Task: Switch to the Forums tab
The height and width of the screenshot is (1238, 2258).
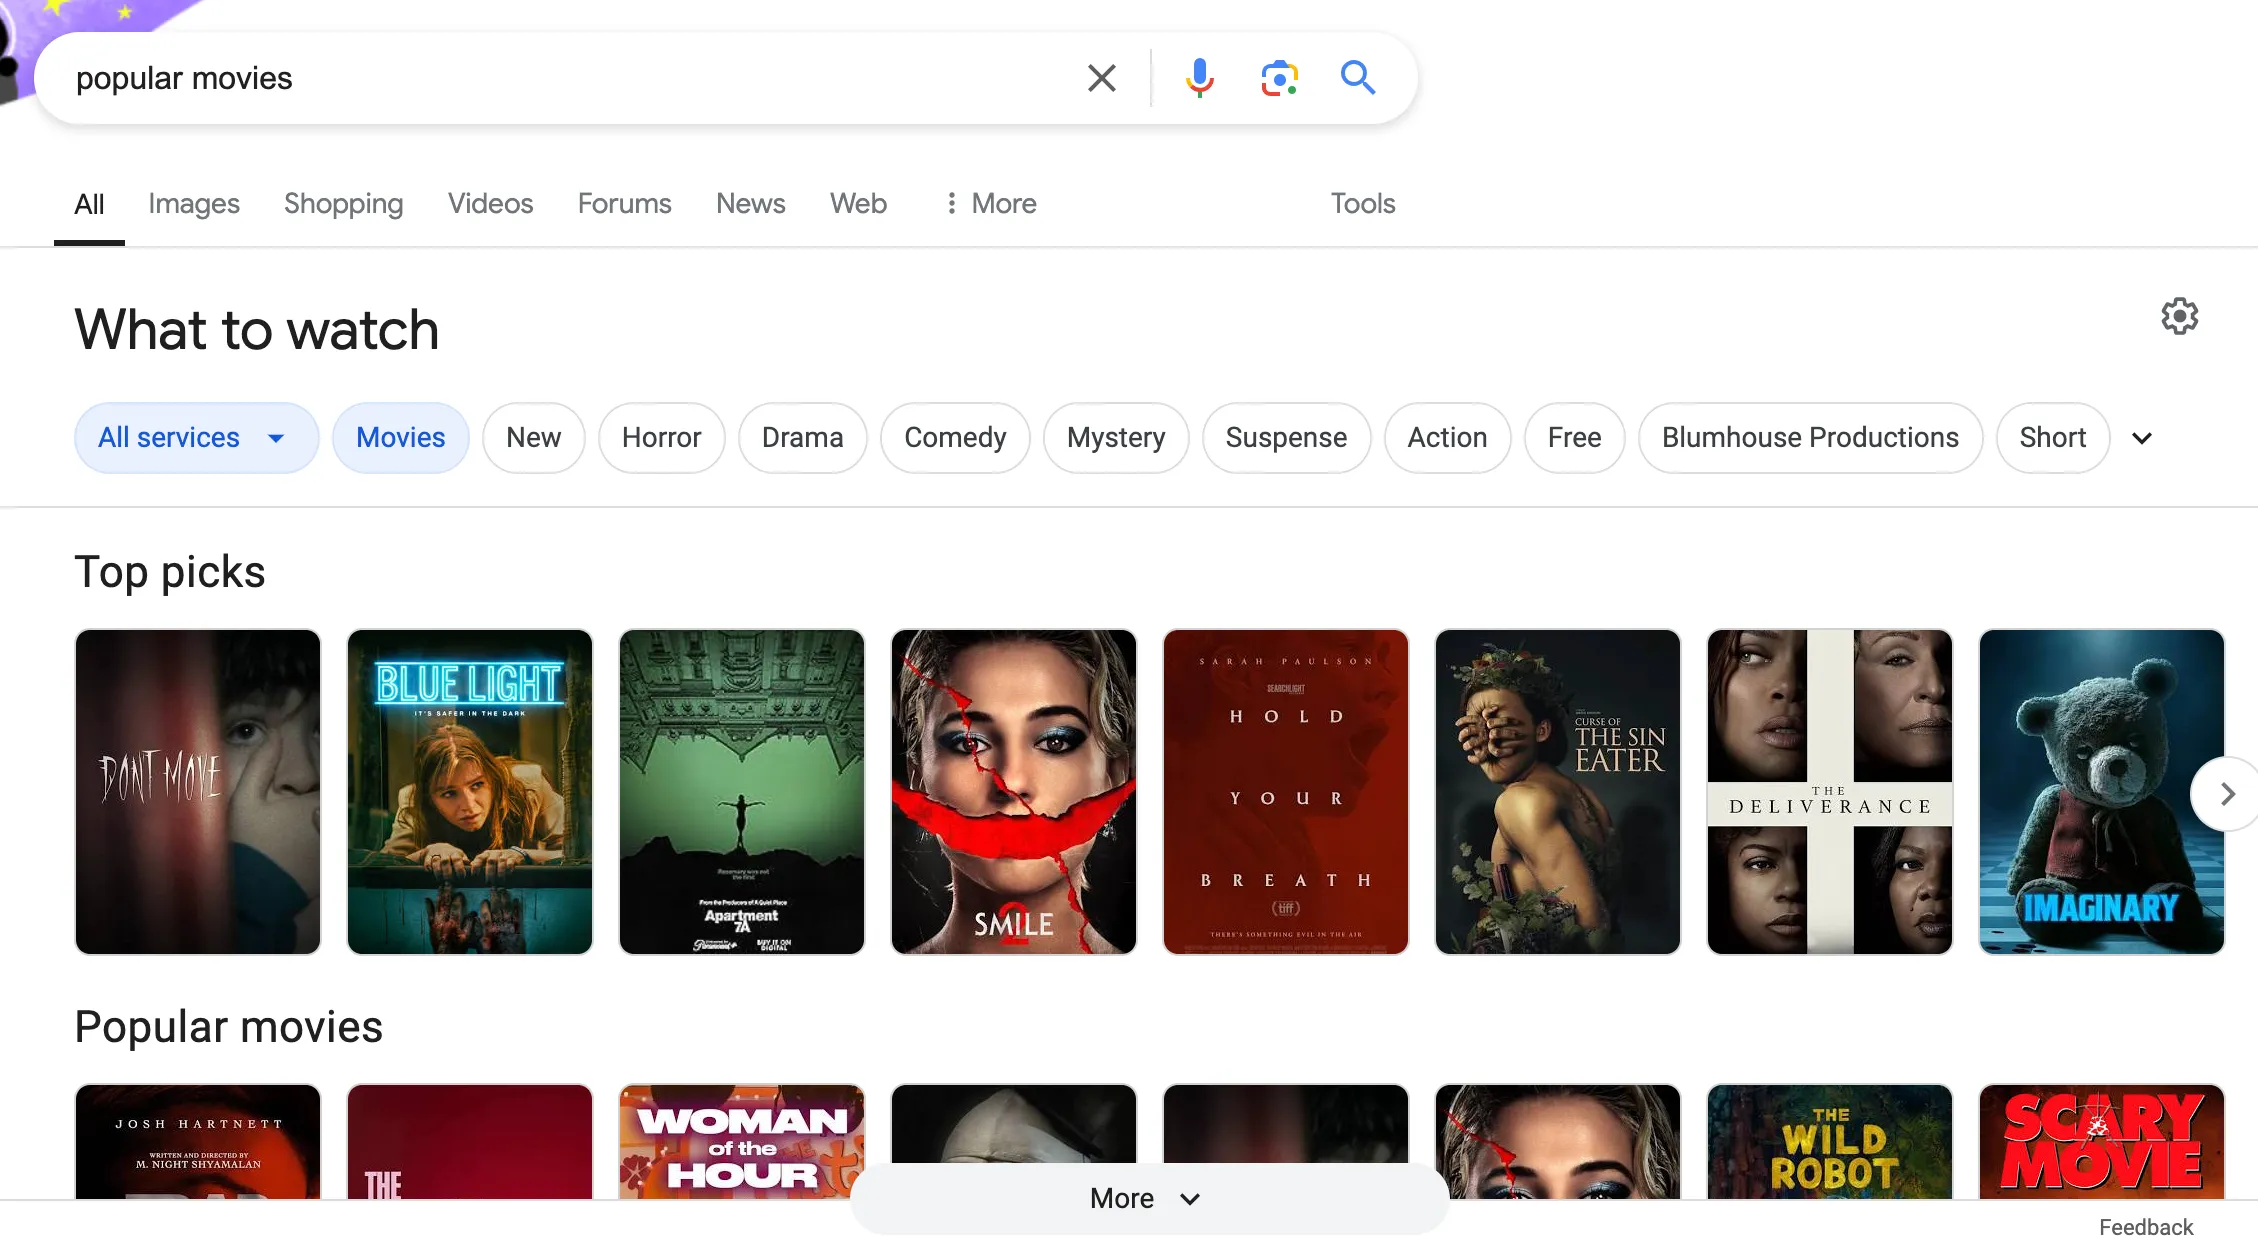Action: (x=625, y=204)
